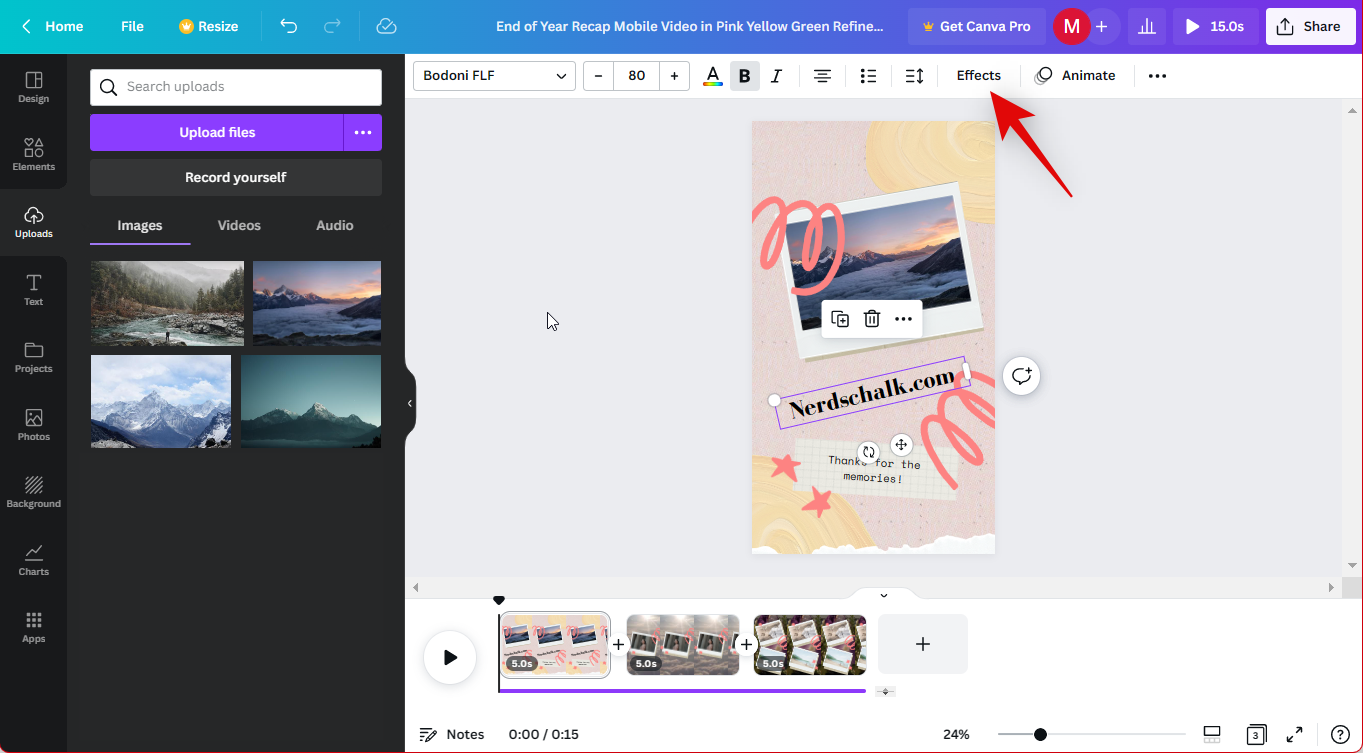Open more options for selected element
Image resolution: width=1363 pixels, height=753 pixels.
tap(903, 319)
